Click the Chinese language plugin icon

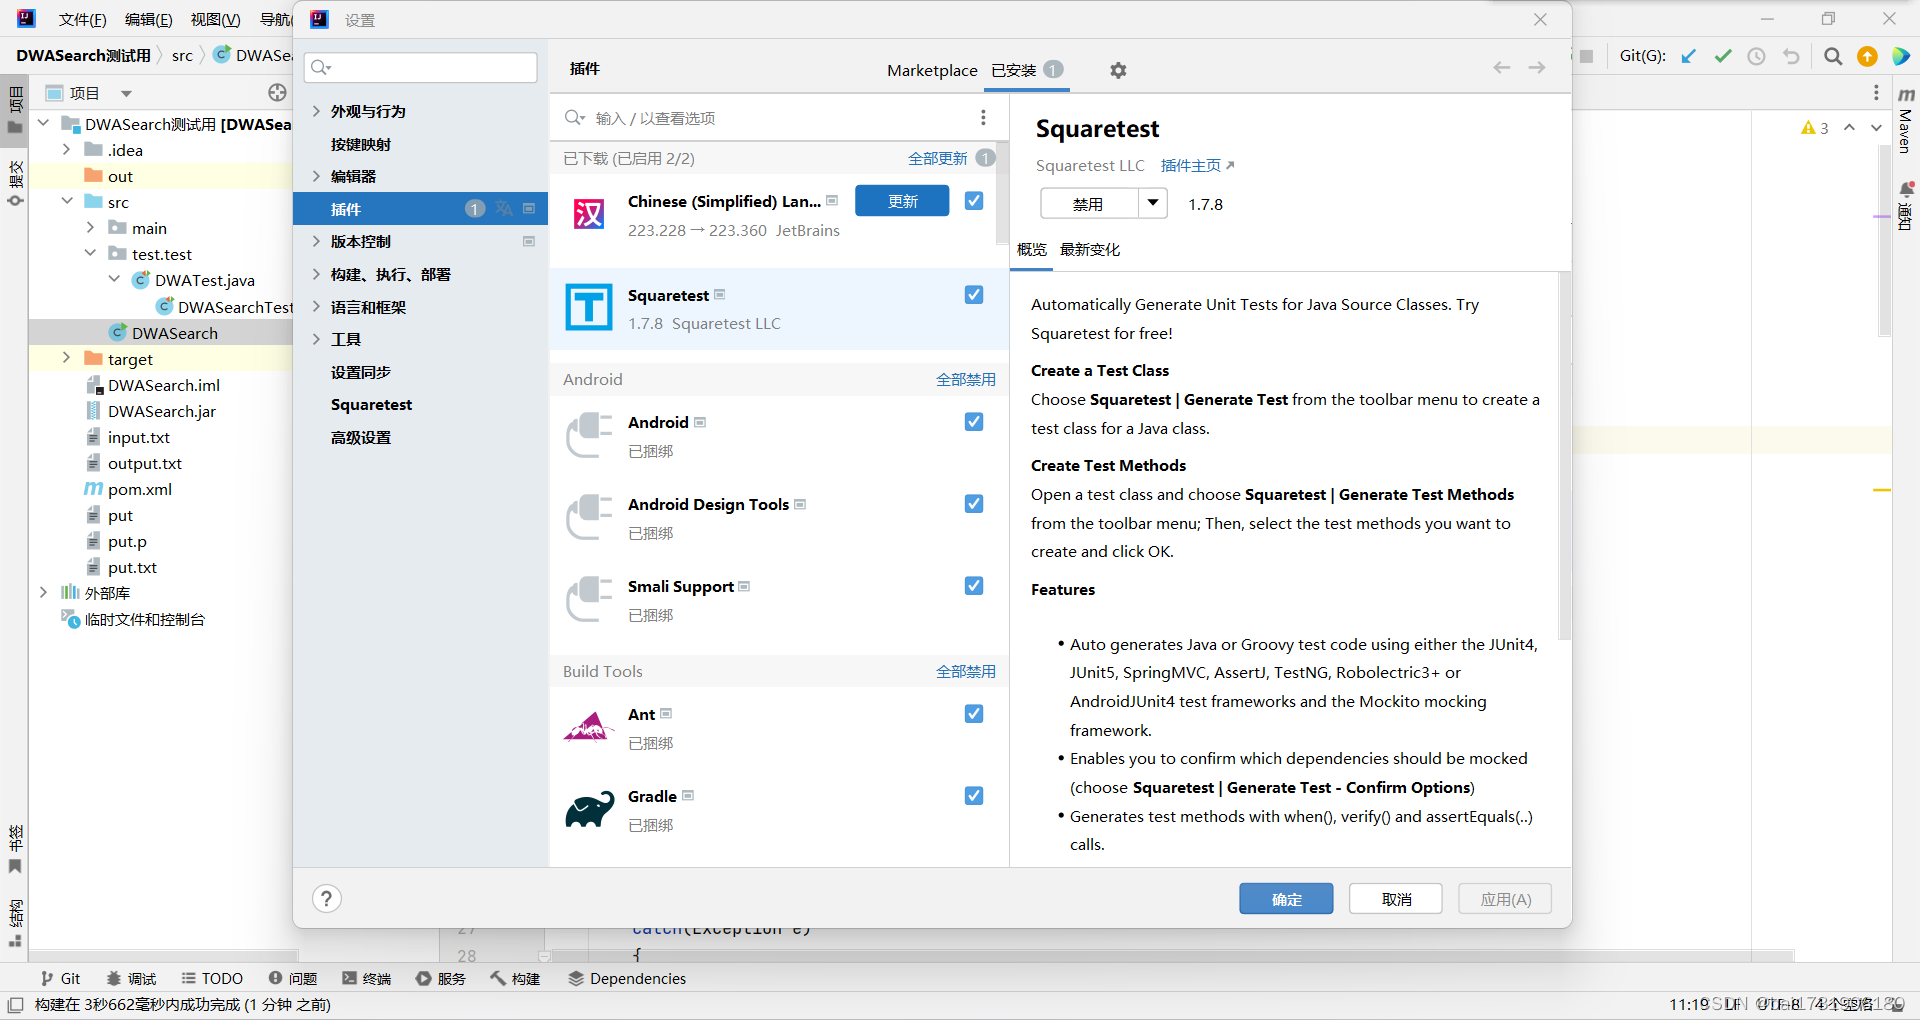[x=589, y=214]
